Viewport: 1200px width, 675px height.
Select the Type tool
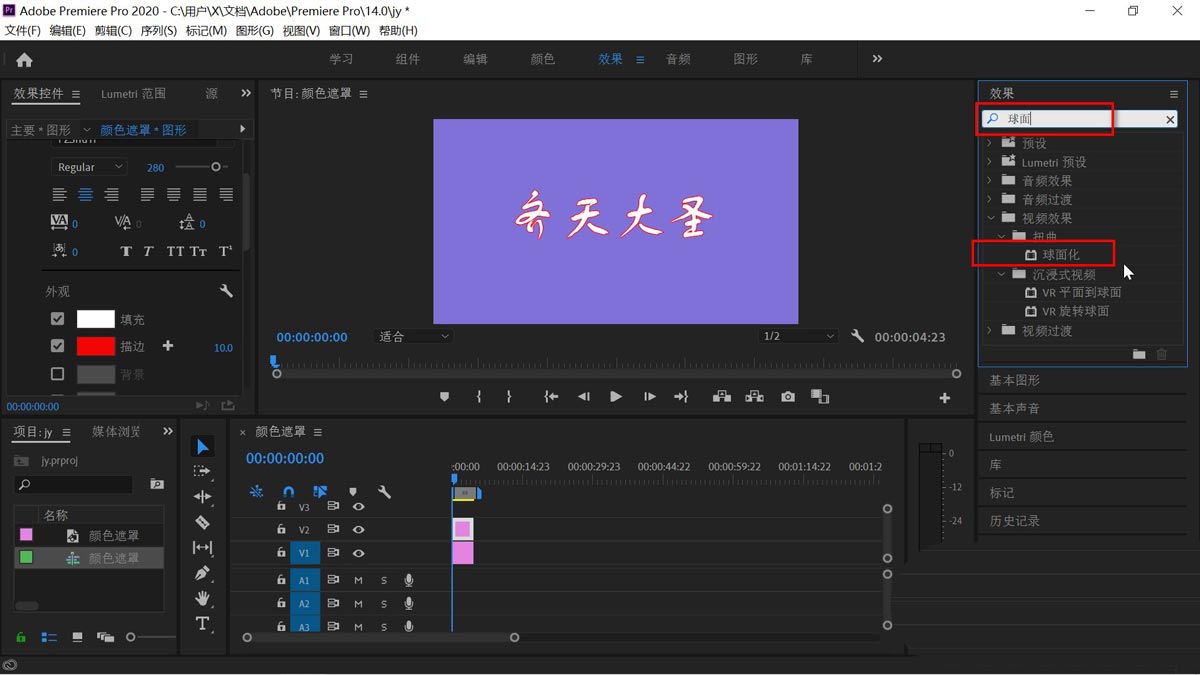(x=202, y=623)
